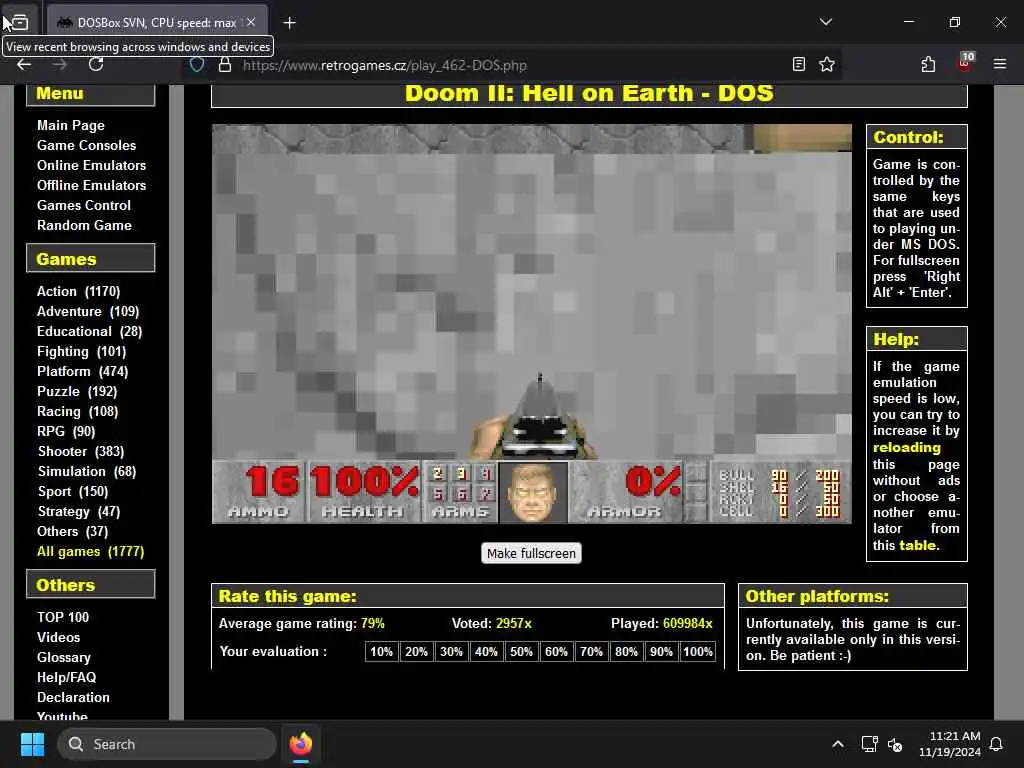This screenshot has width=1024, height=768.
Task: Show hidden system tray icons chevron
Action: click(837, 744)
